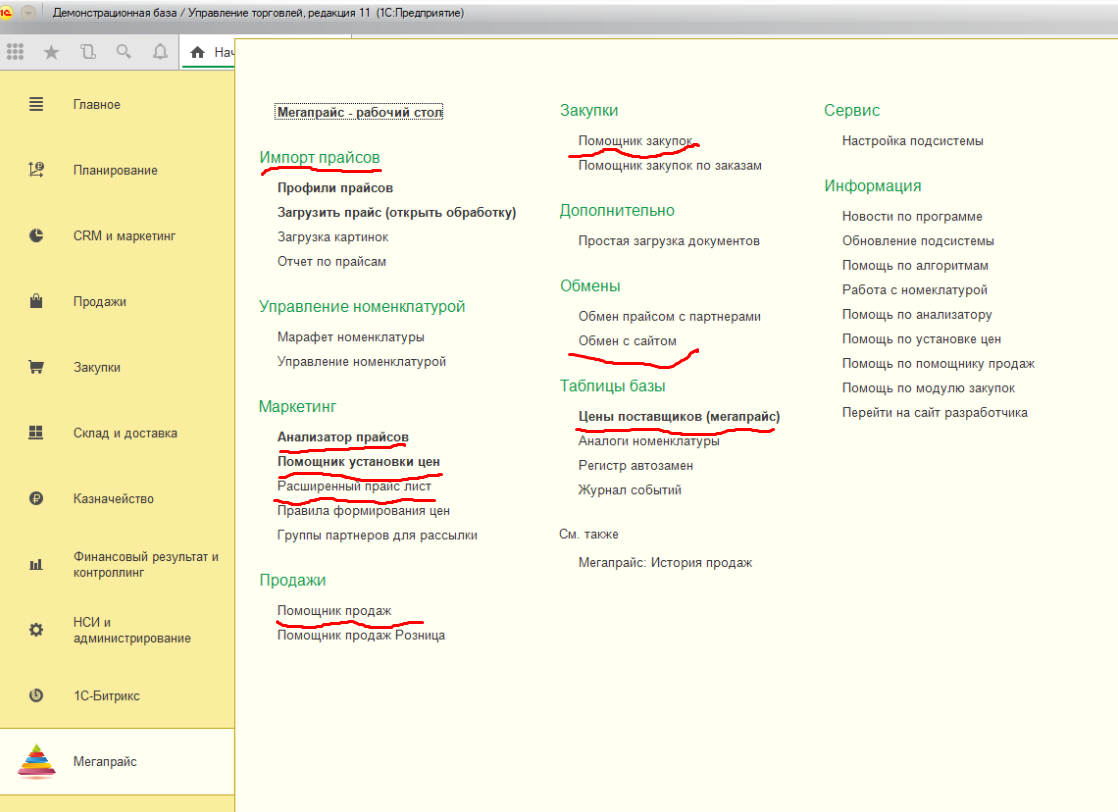The image size is (1118, 812).
Task: Open Обмен с сайтом link
Action: (x=627, y=341)
